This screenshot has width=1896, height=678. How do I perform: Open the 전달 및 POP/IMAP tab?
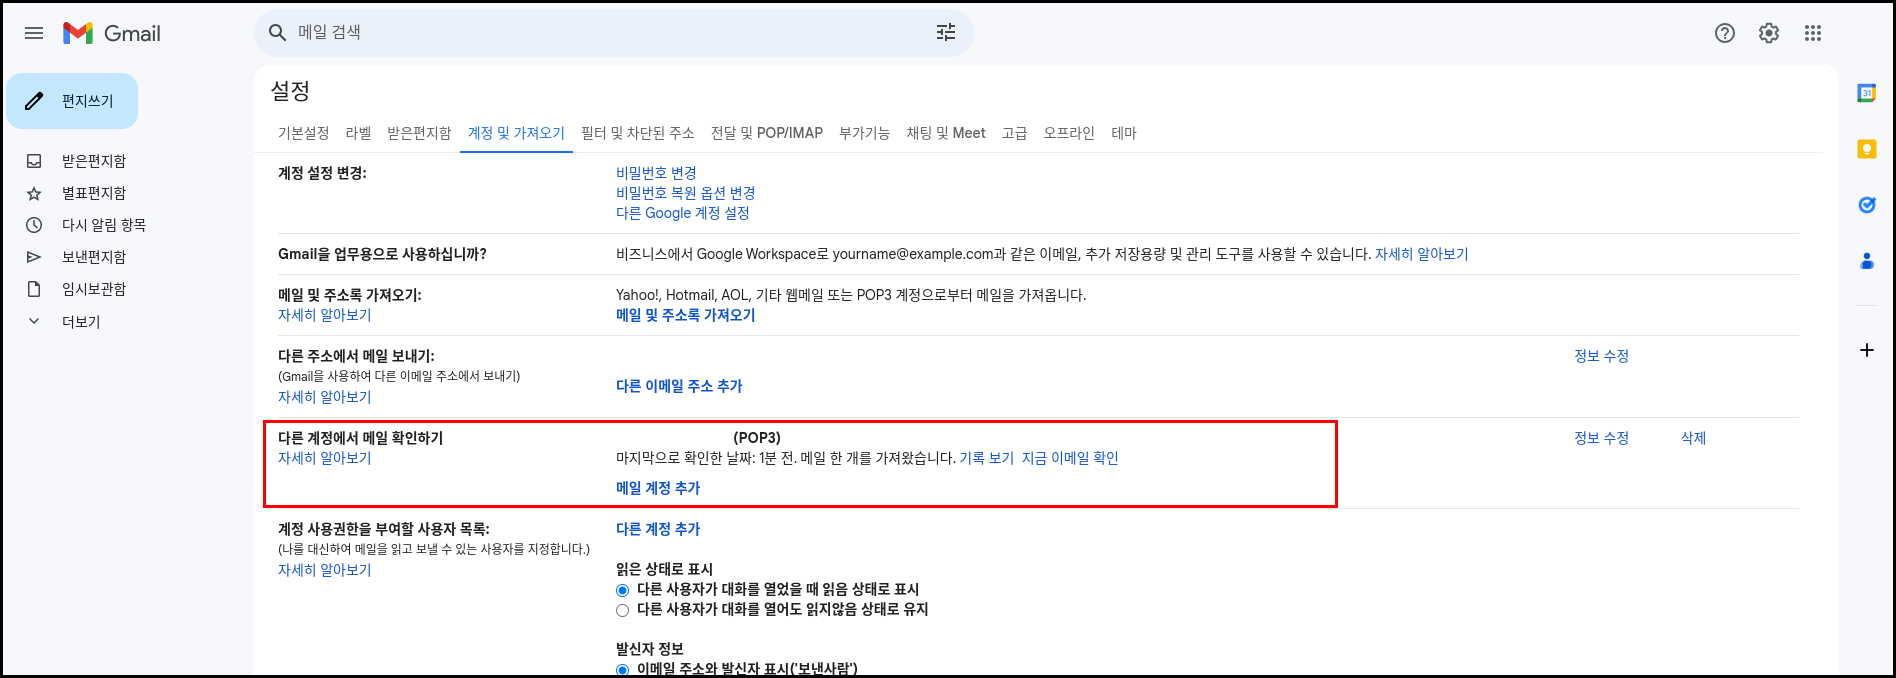click(767, 133)
